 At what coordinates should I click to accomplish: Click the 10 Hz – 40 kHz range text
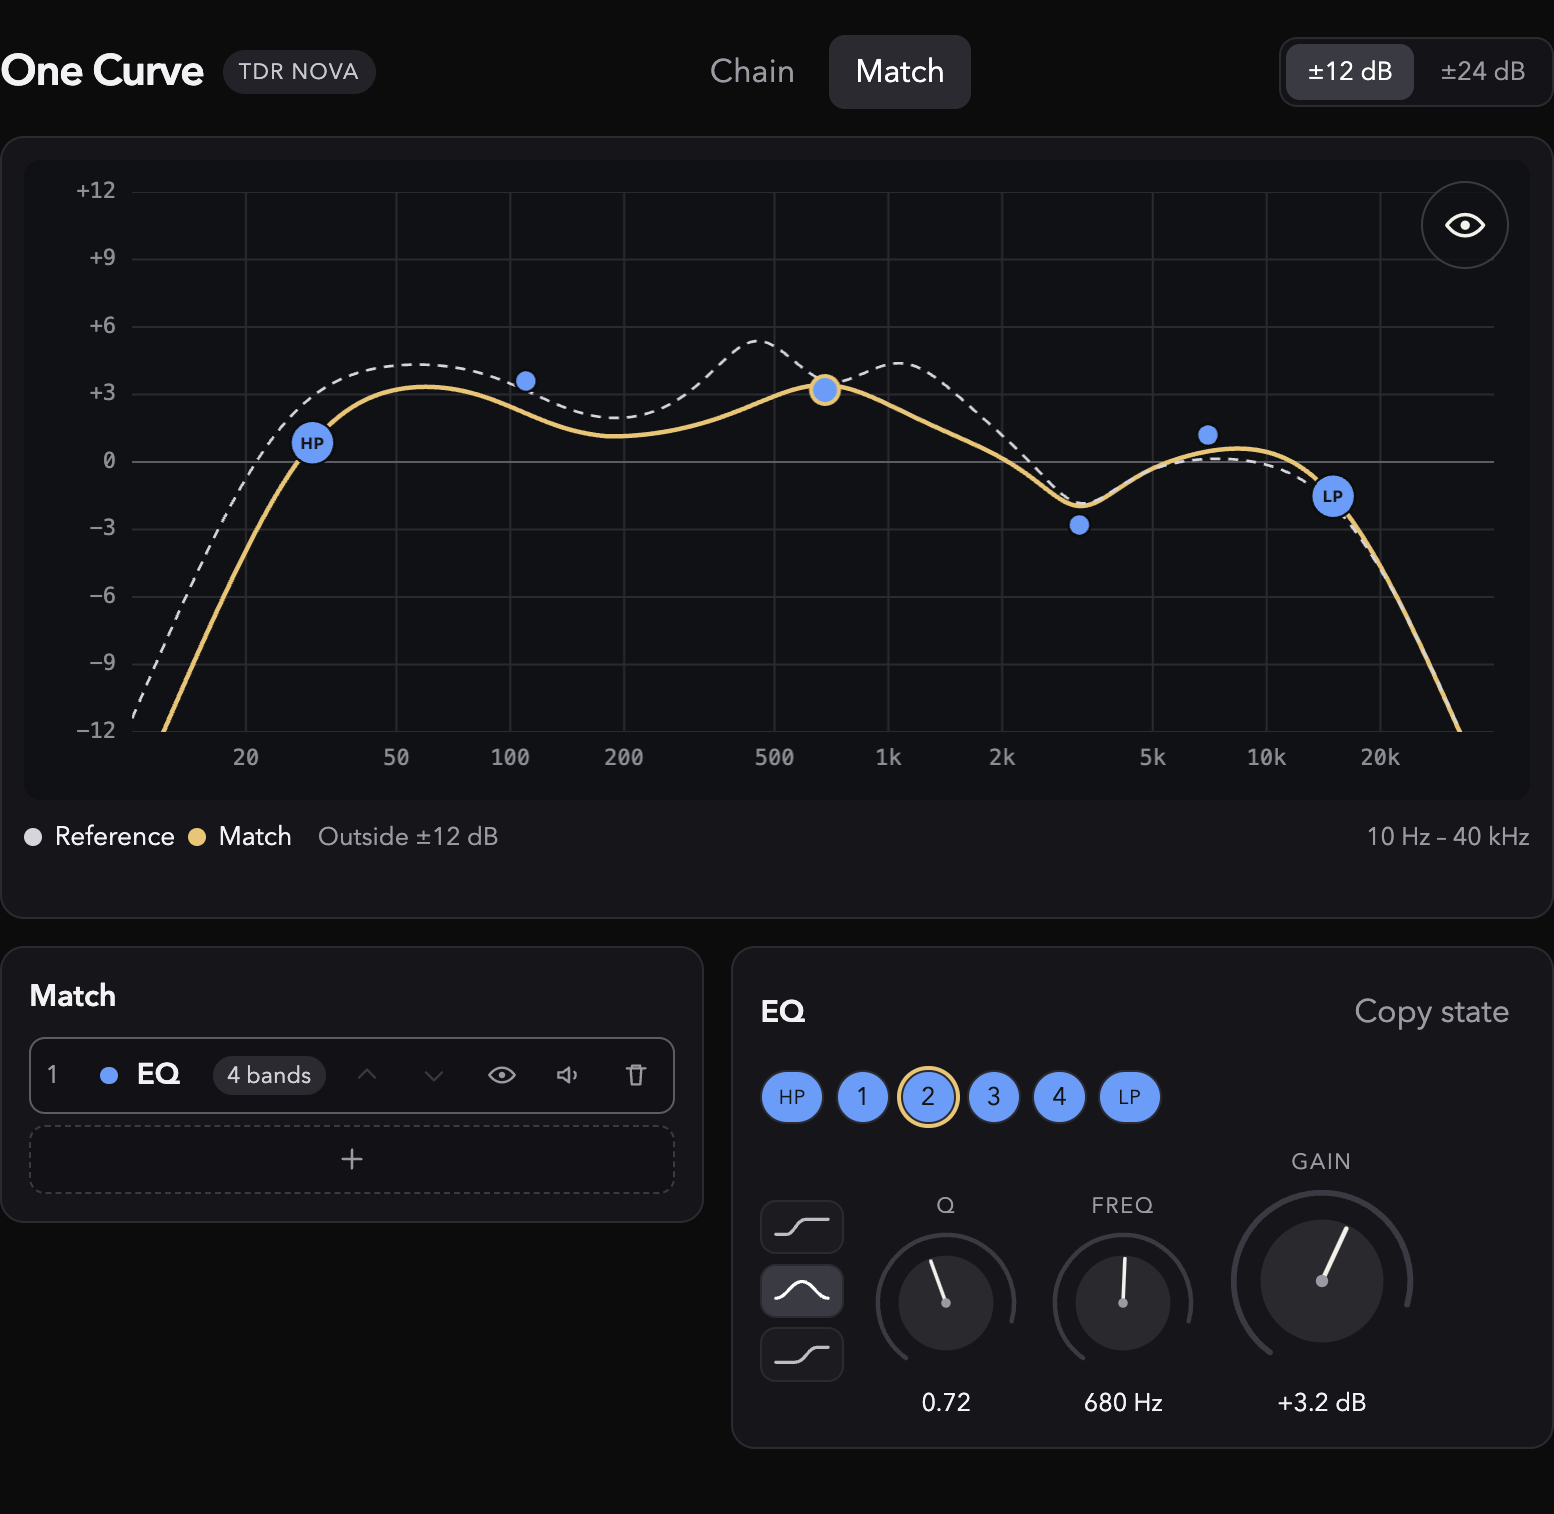[1448, 836]
